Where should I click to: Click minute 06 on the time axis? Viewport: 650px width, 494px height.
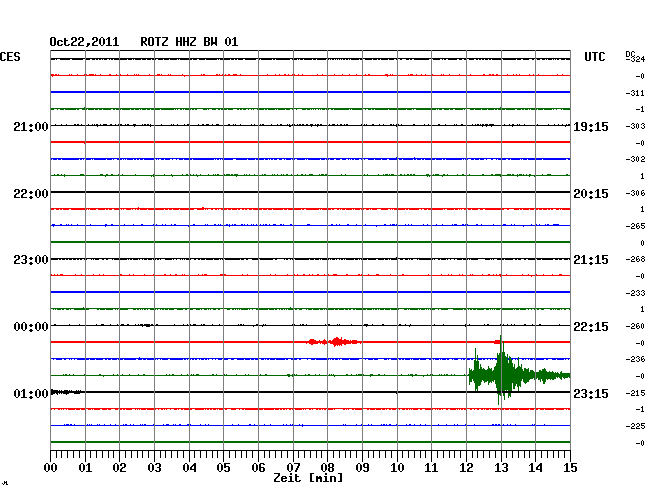click(x=258, y=467)
